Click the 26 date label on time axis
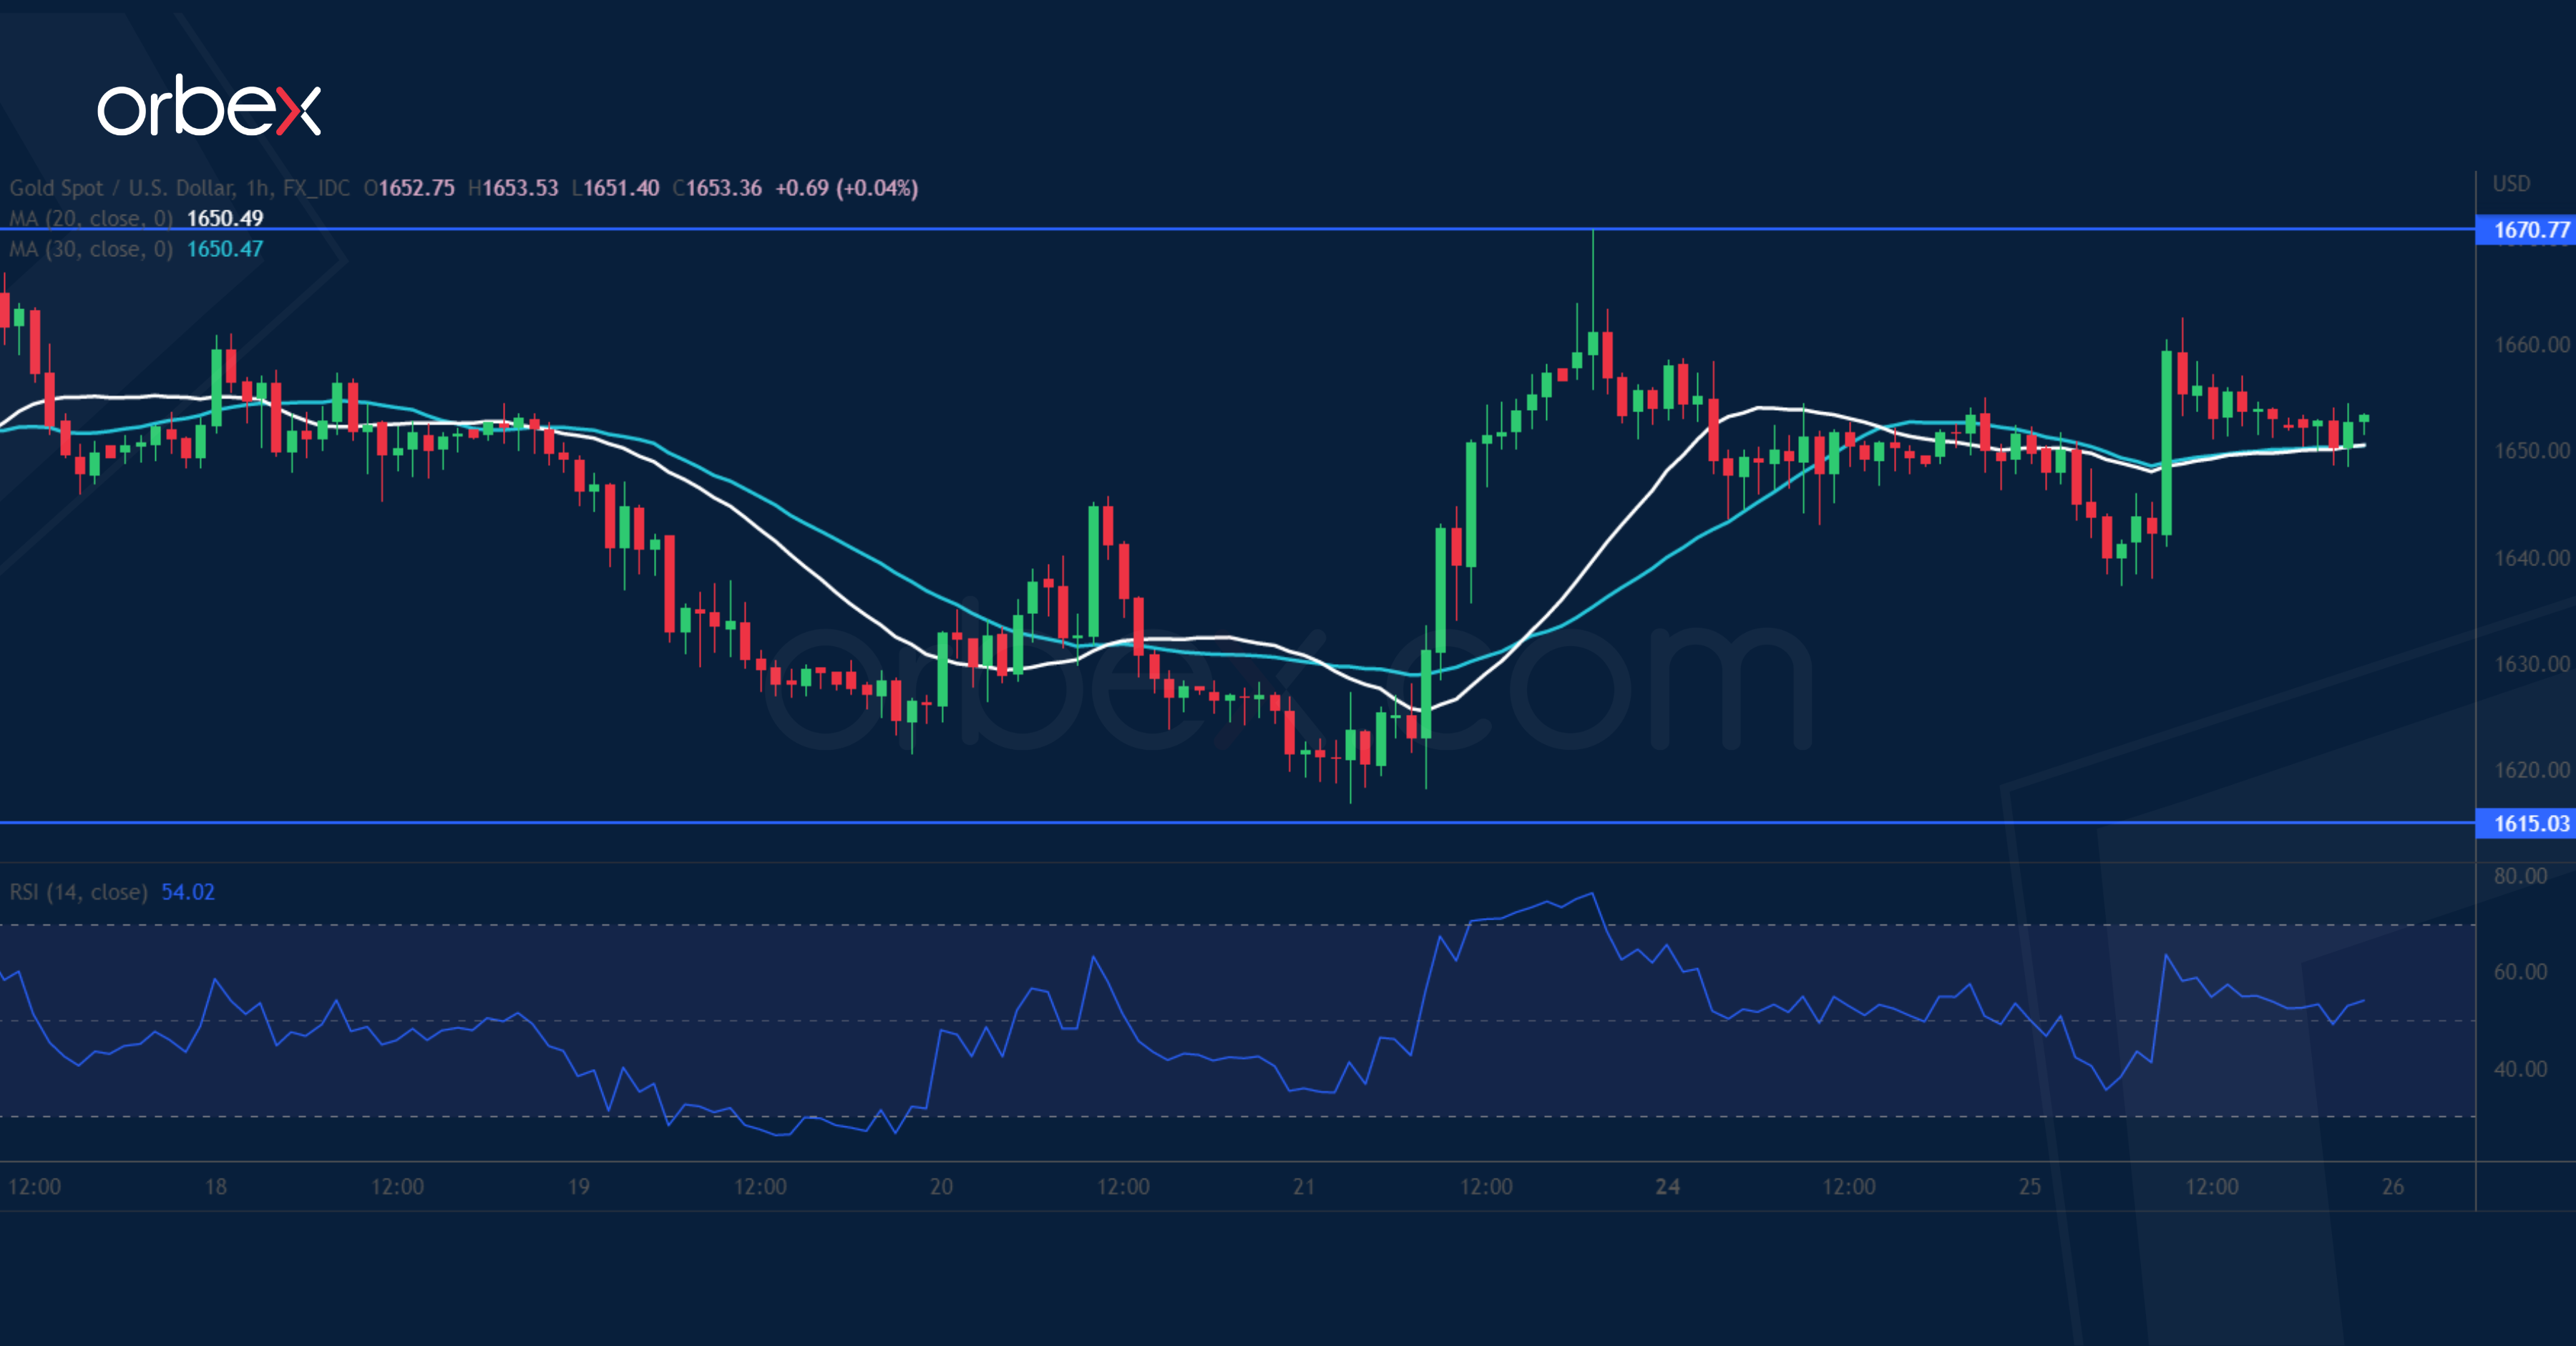 click(x=2392, y=1186)
